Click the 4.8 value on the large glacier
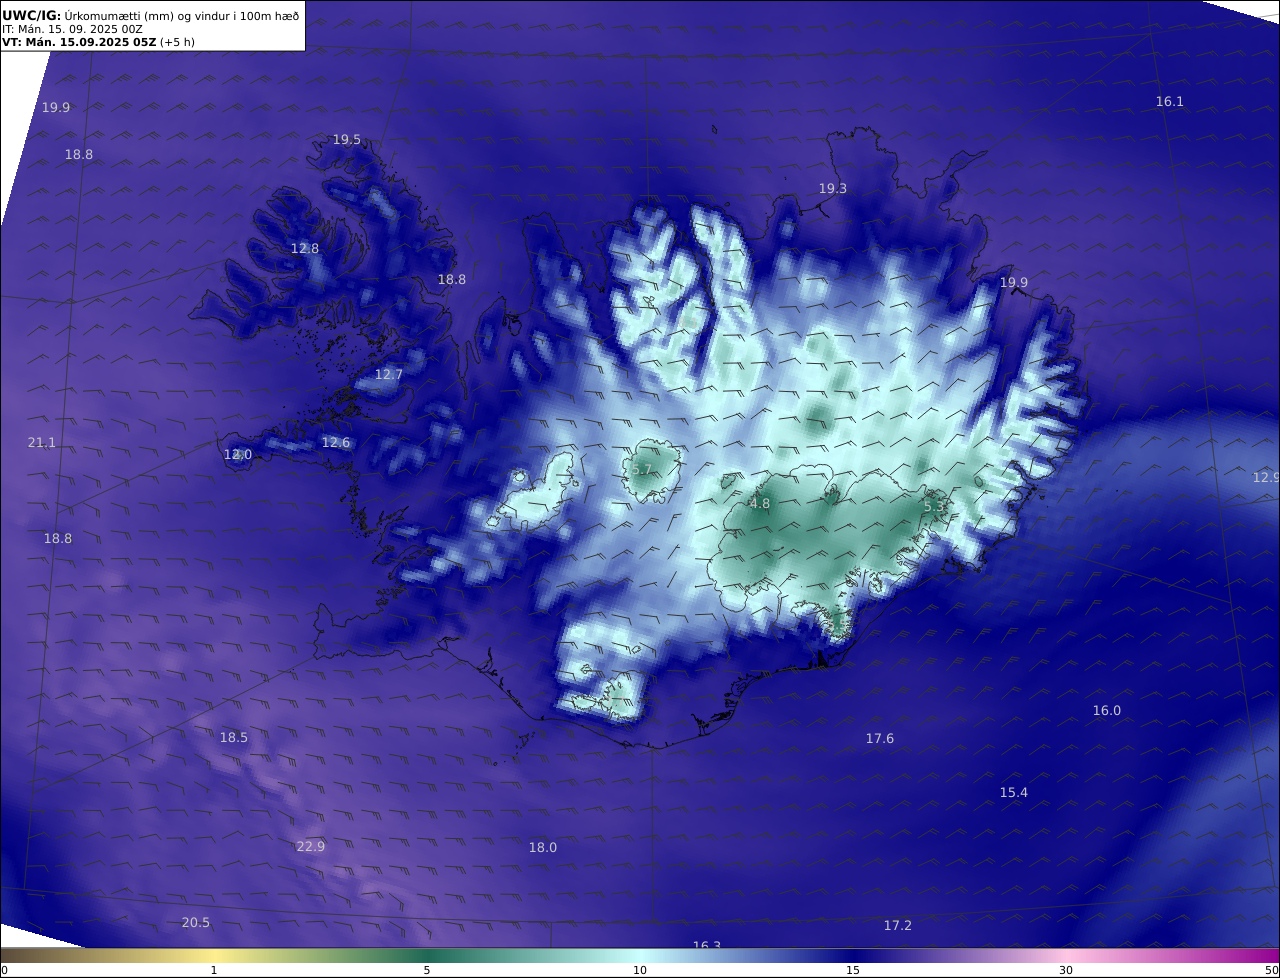Screen dimensions: 1280x978 tap(760, 504)
